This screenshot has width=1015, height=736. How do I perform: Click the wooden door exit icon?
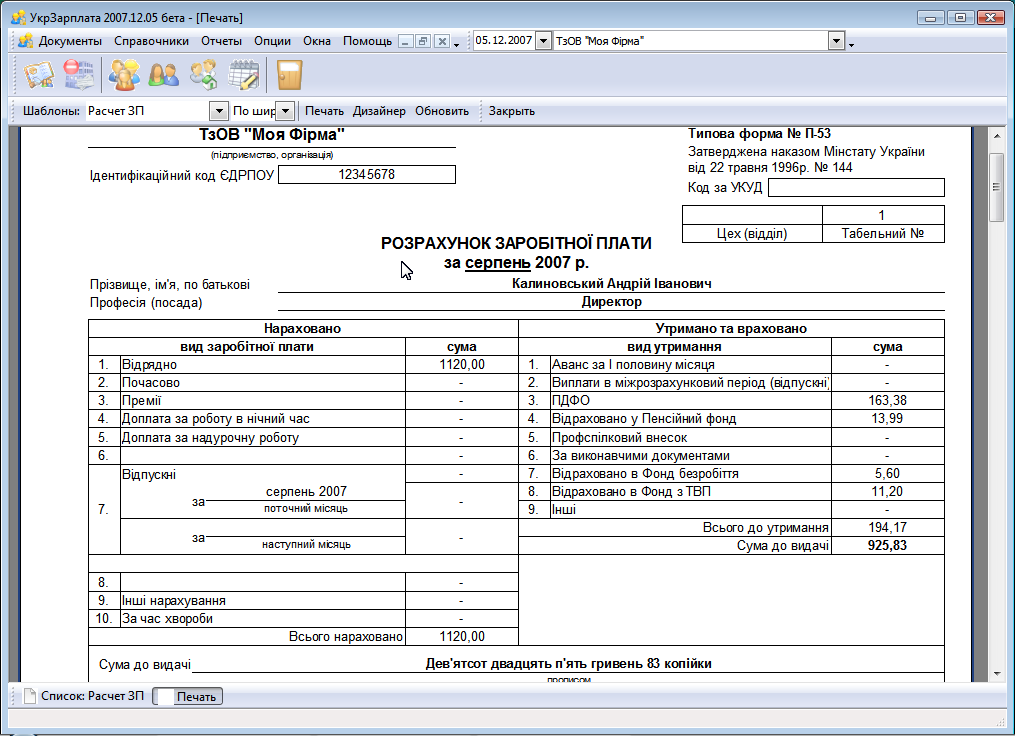[x=289, y=75]
